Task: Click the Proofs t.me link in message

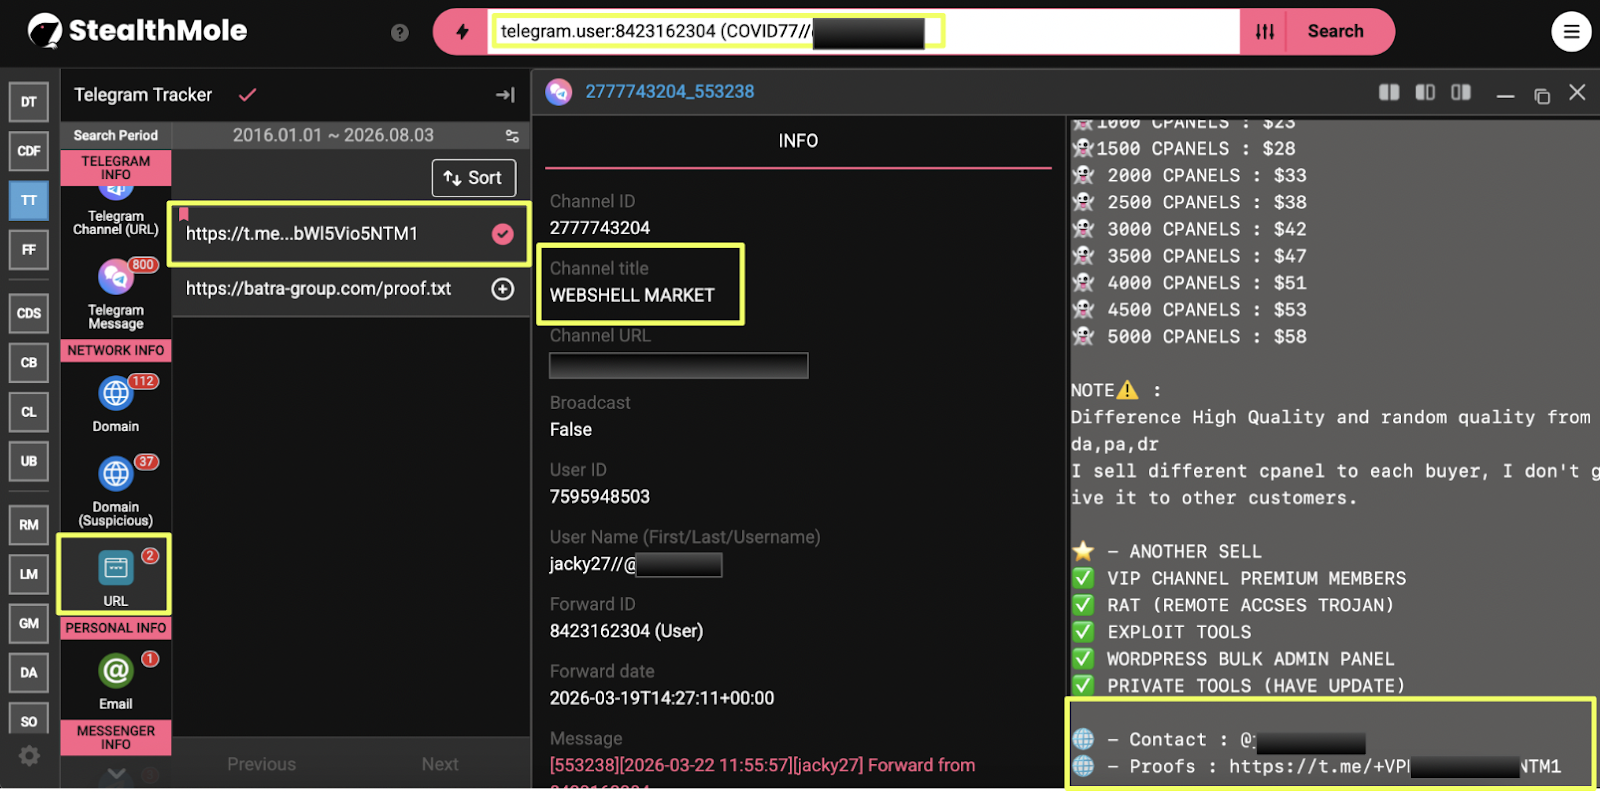Action: point(1395,767)
